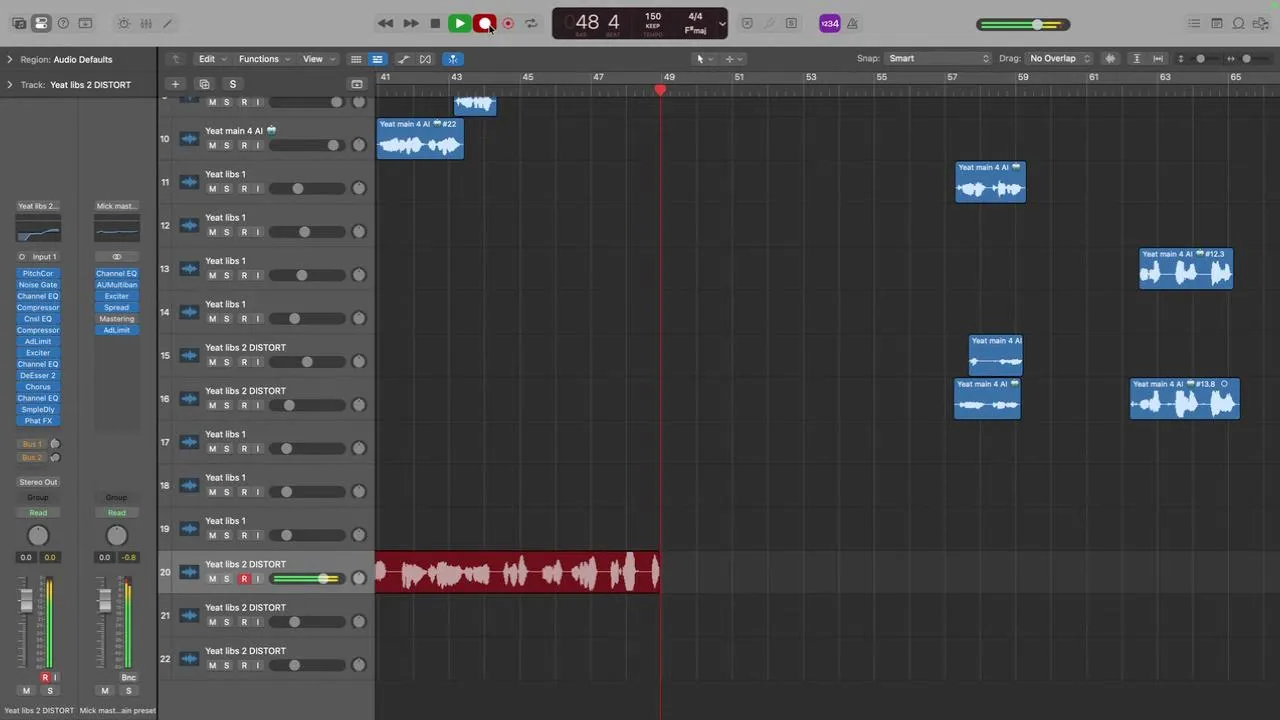Screen dimensions: 1280x720
Task: Solo track 16 Yeat libs 2 DISTORT
Action: 227,405
